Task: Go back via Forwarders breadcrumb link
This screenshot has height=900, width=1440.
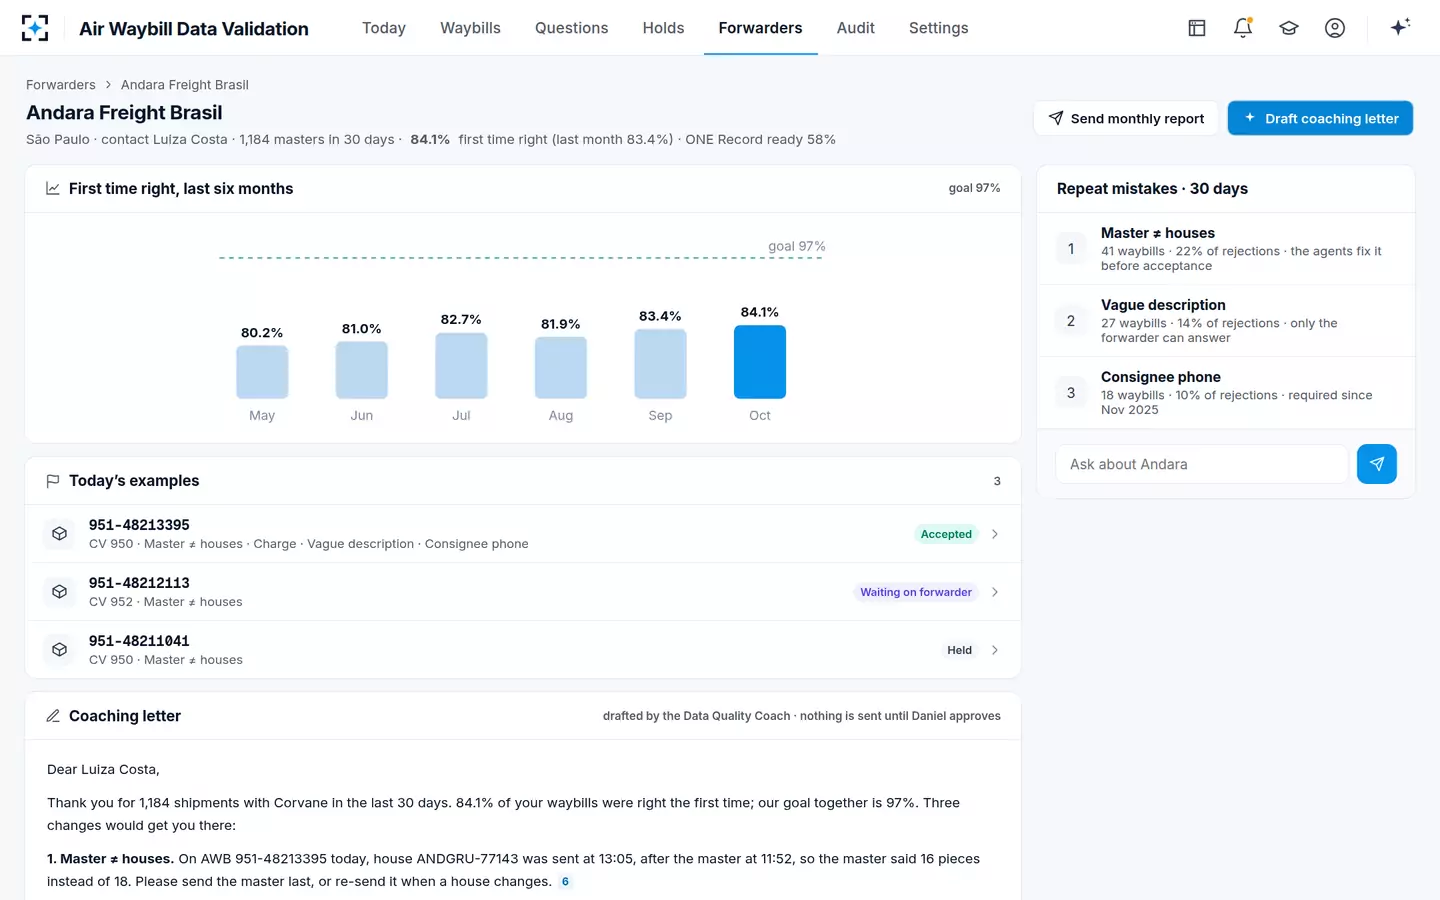Action: (61, 85)
